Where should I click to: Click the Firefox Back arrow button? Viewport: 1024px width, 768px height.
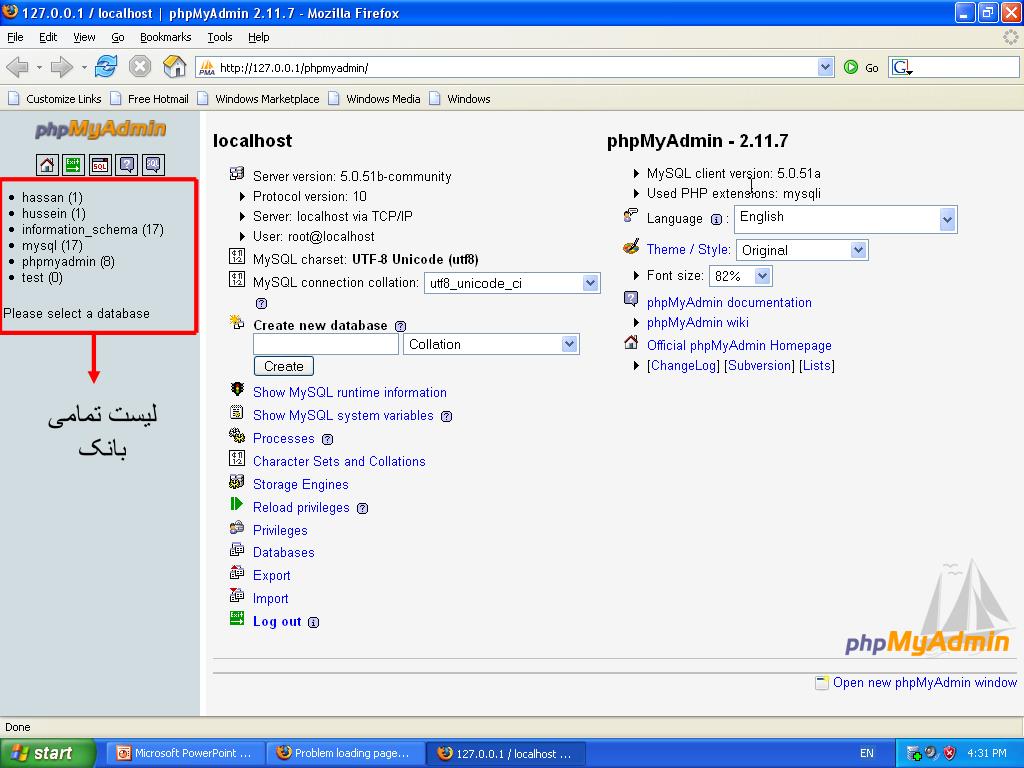pyautogui.click(x=18, y=67)
